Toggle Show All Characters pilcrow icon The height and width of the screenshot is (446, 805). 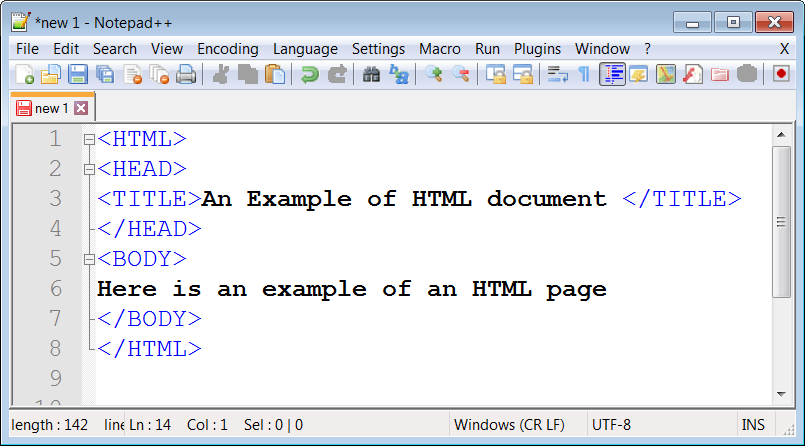pyautogui.click(x=584, y=74)
